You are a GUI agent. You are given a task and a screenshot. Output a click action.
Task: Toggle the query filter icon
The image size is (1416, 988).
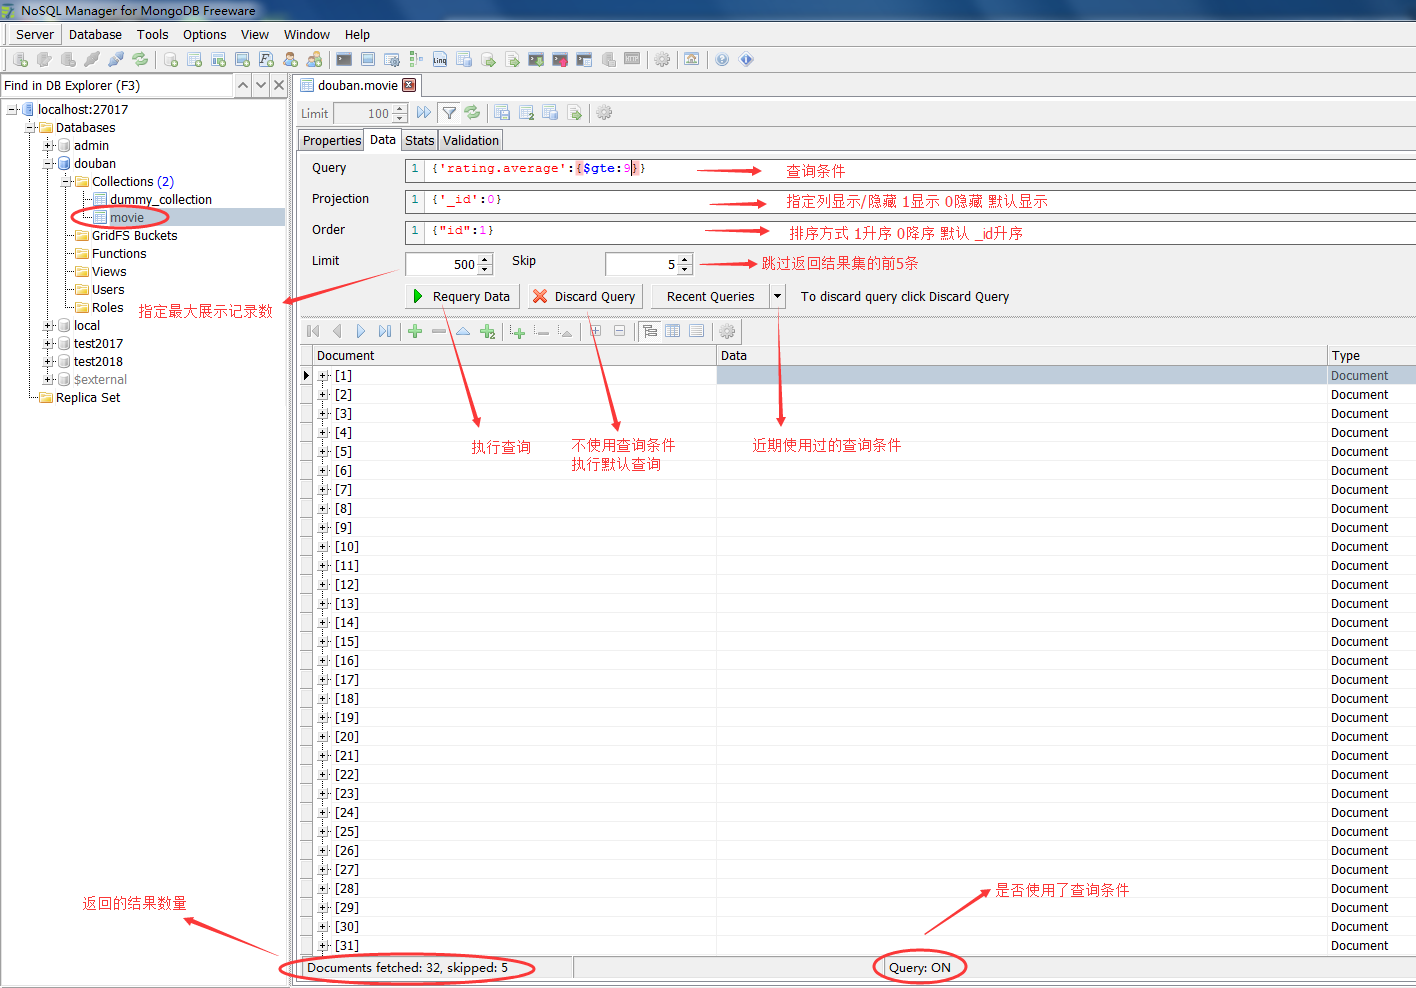click(449, 112)
